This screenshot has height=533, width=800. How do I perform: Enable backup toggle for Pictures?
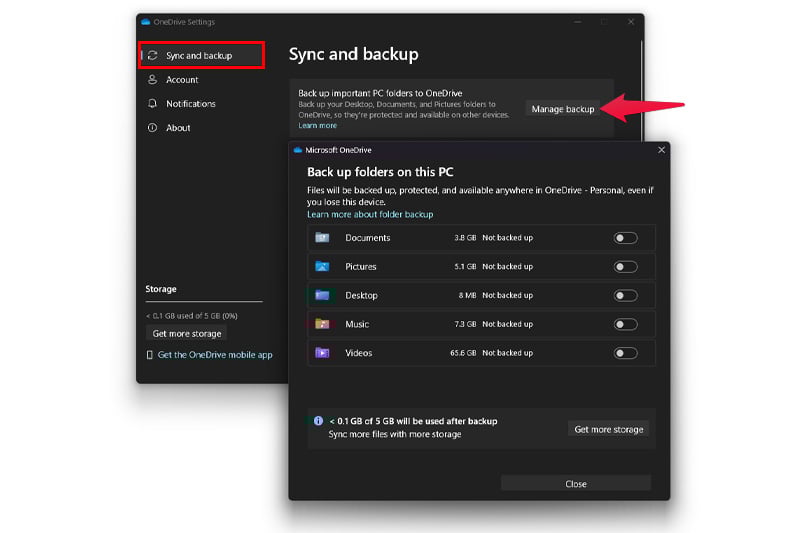coord(626,267)
